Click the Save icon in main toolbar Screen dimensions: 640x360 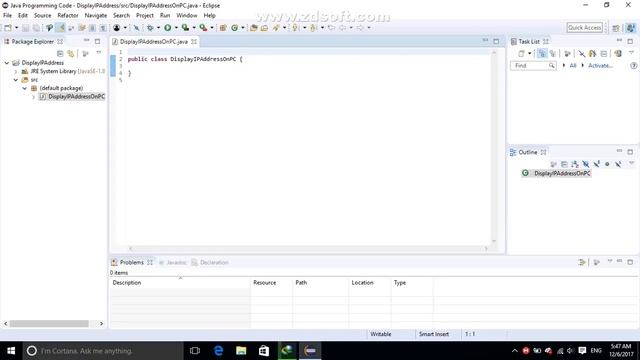point(25,28)
